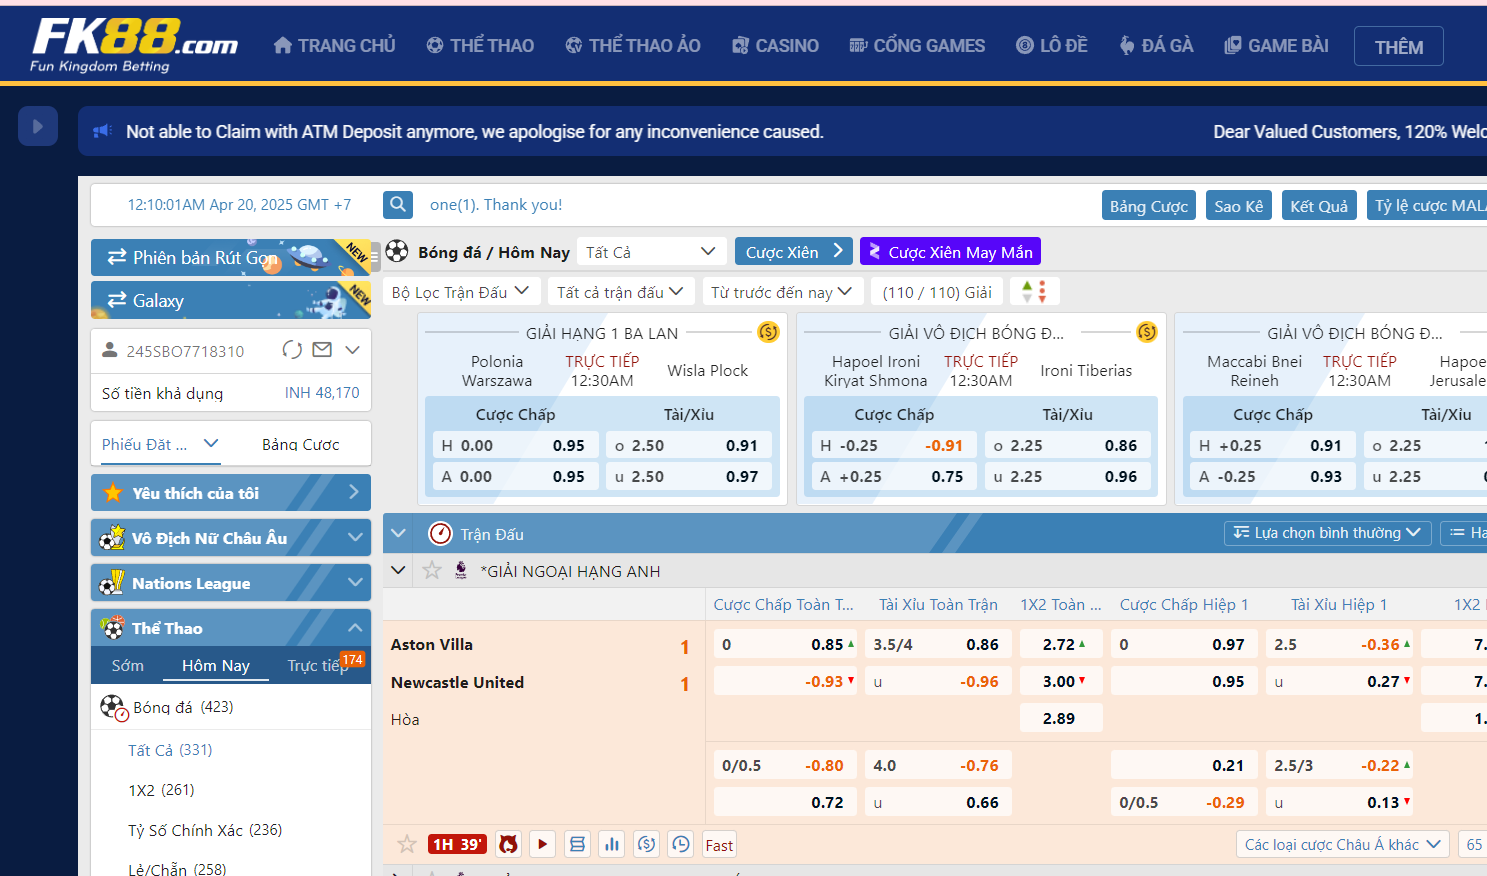Open the ĐÁ GÀ menu
Screen dimensions: 1487x876
pyautogui.click(x=1156, y=45)
